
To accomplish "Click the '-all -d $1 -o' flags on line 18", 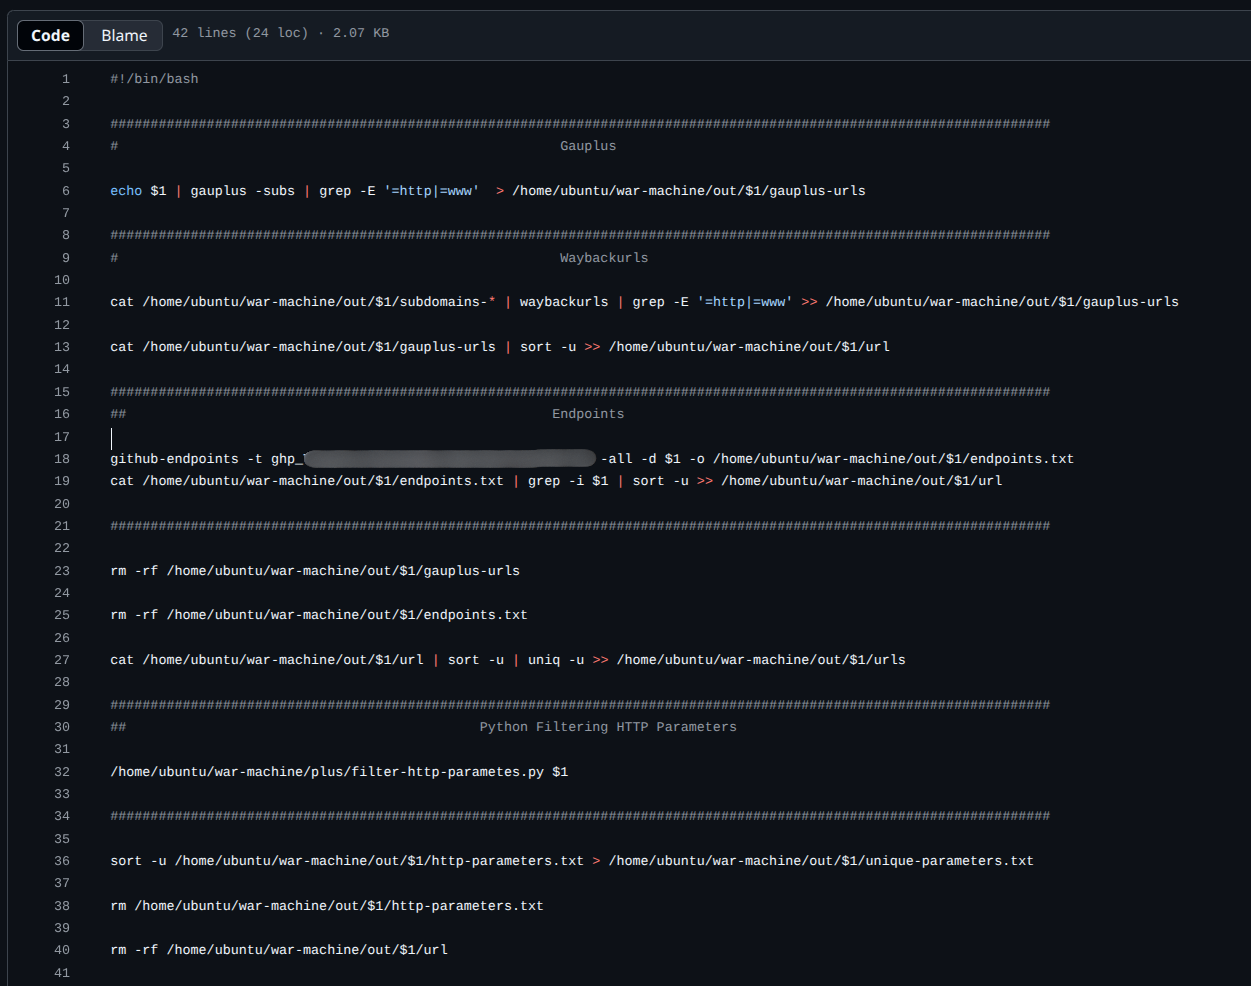I will [653, 459].
